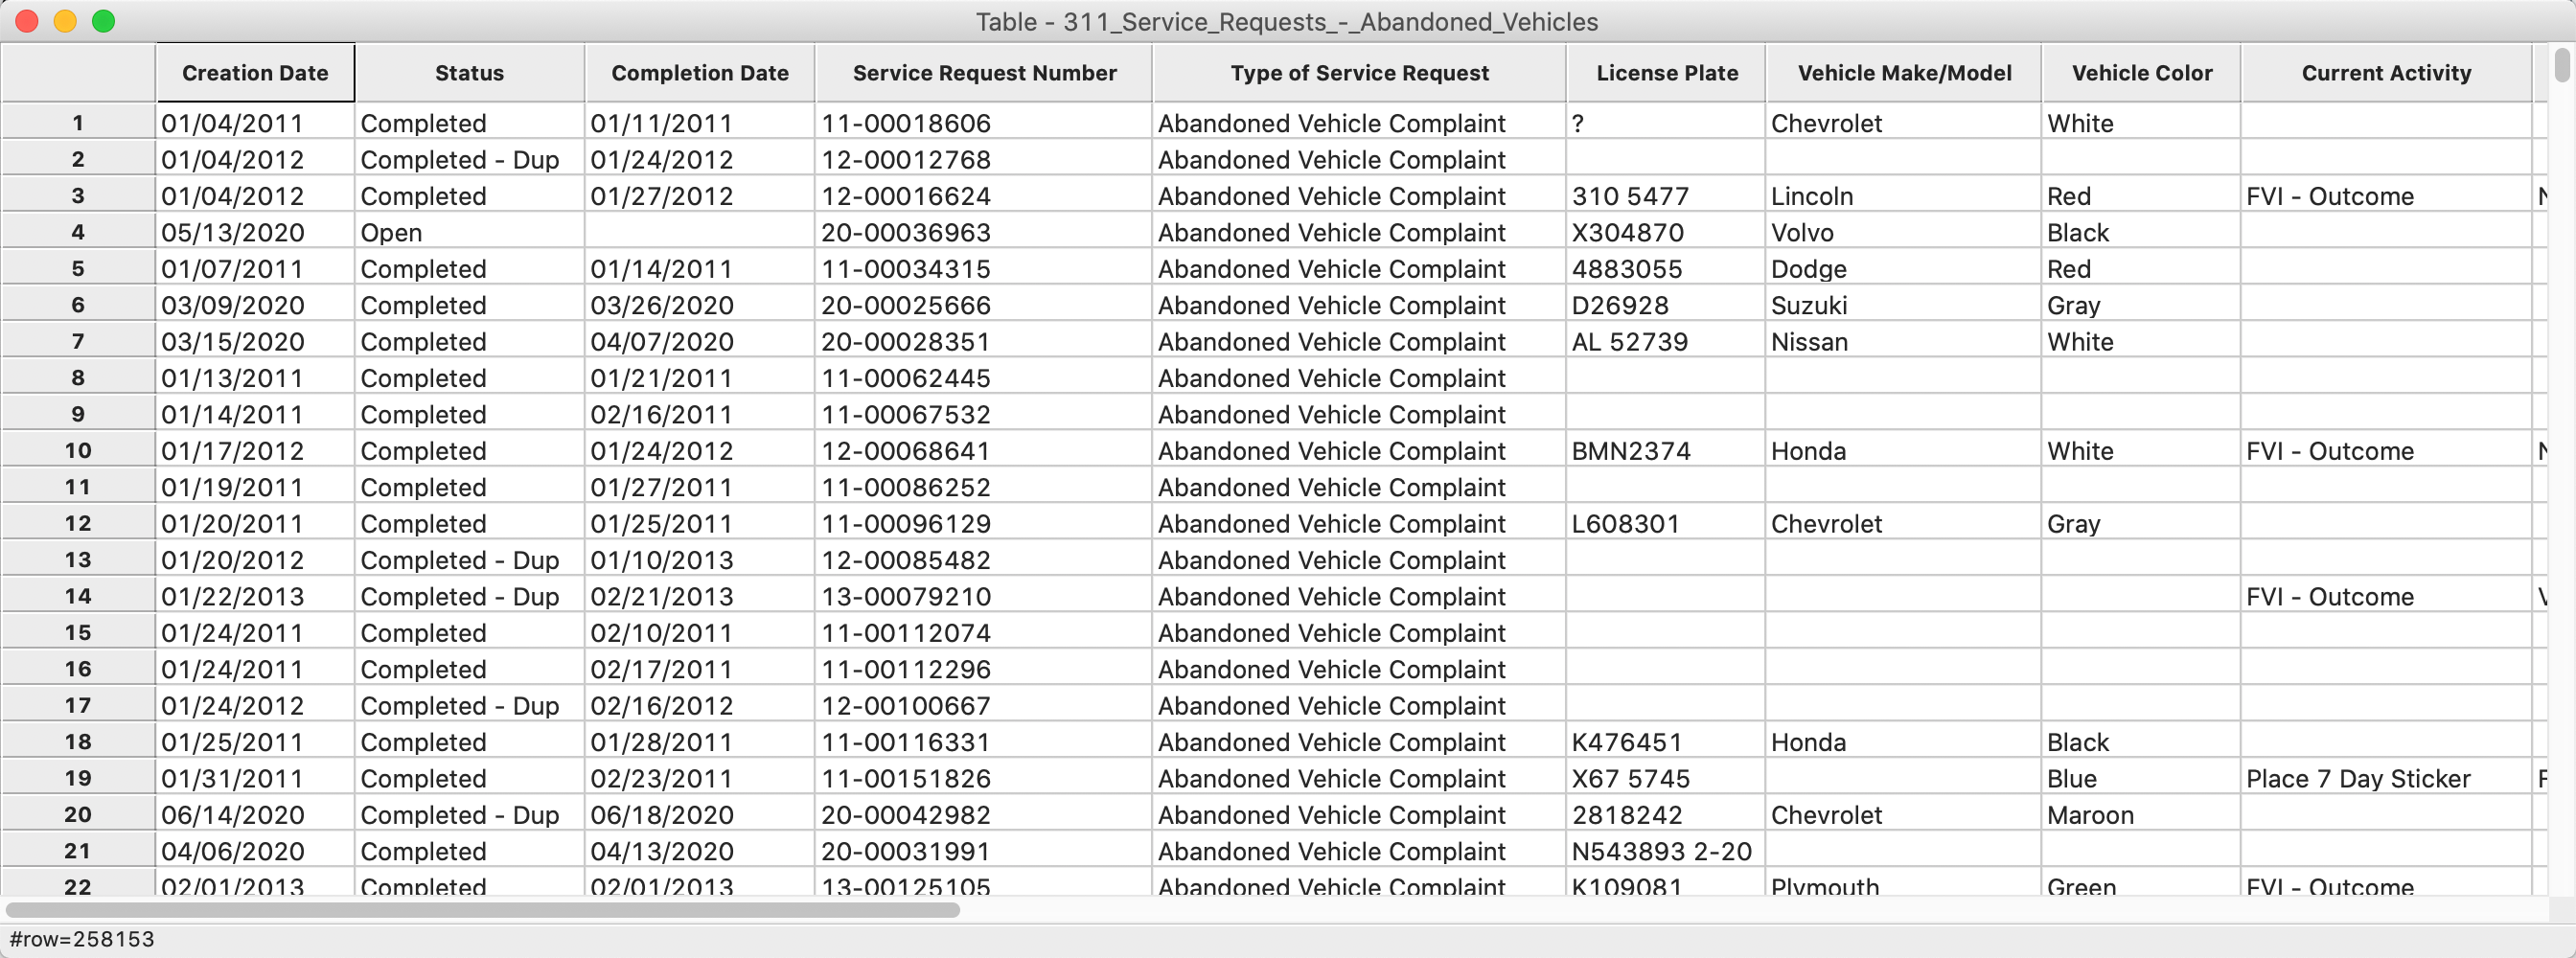The image size is (2576, 958).
Task: Click the Completion Date column header
Action: [700, 73]
